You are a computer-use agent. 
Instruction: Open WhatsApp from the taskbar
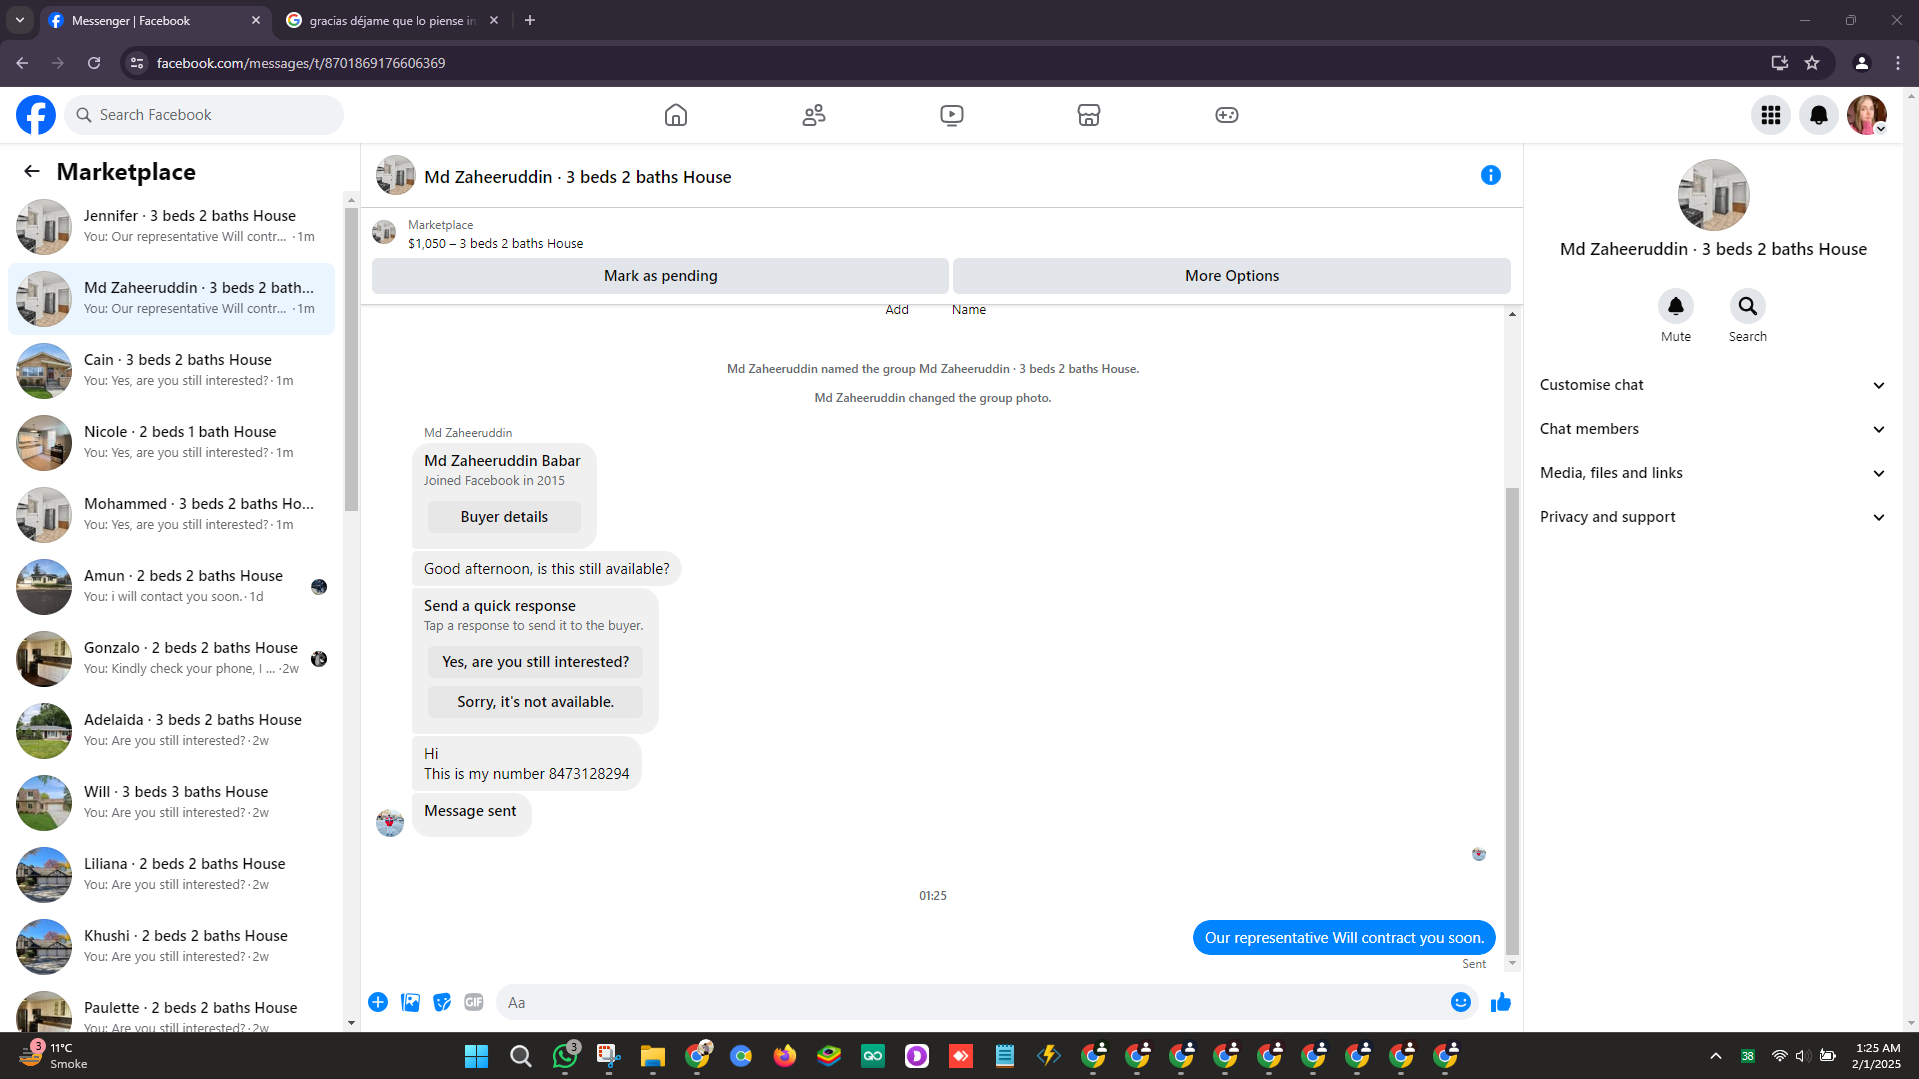(x=565, y=1055)
